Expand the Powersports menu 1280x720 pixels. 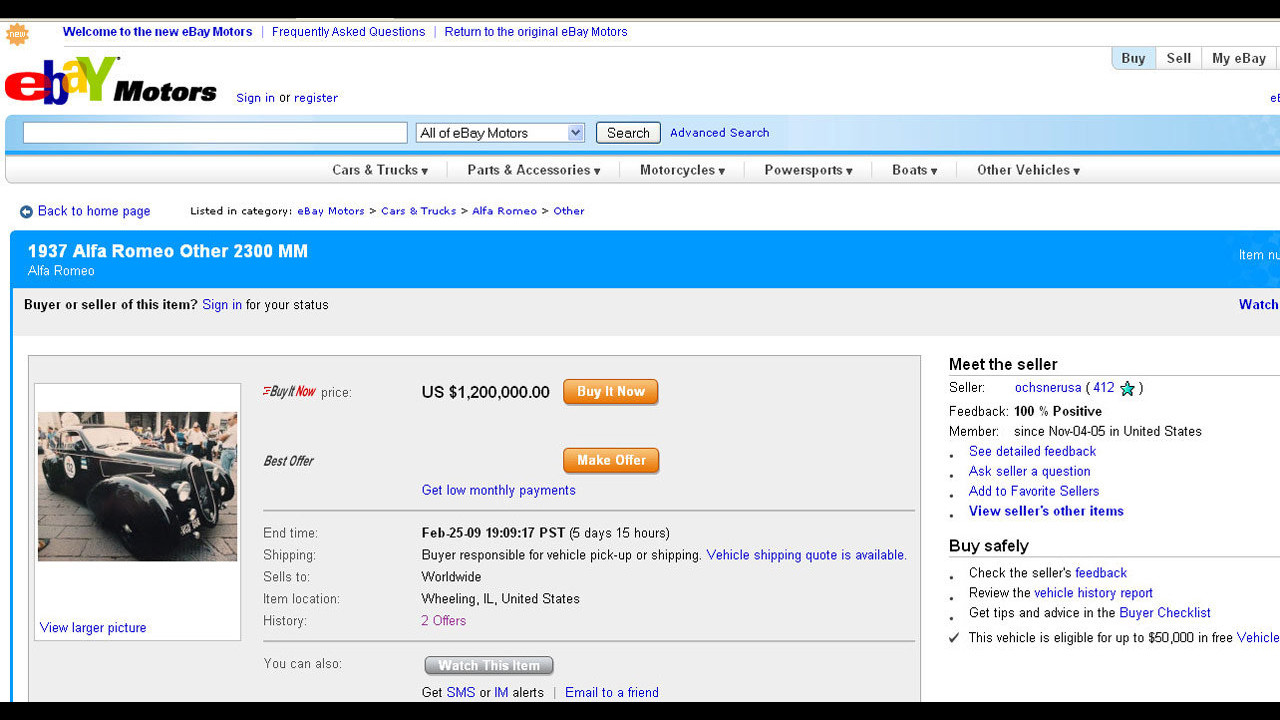pos(808,170)
